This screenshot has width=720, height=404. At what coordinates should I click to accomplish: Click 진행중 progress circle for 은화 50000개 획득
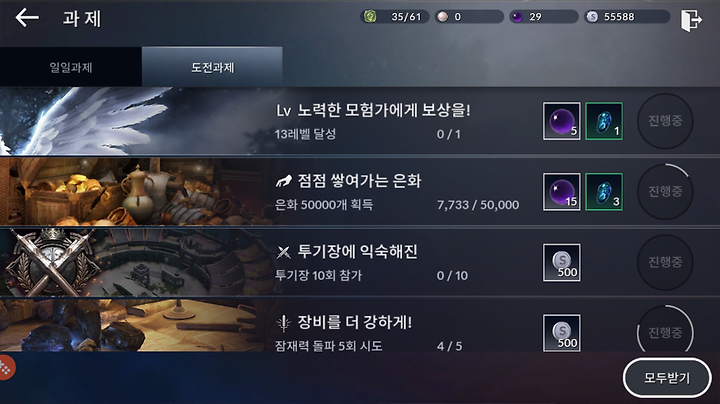click(x=665, y=191)
